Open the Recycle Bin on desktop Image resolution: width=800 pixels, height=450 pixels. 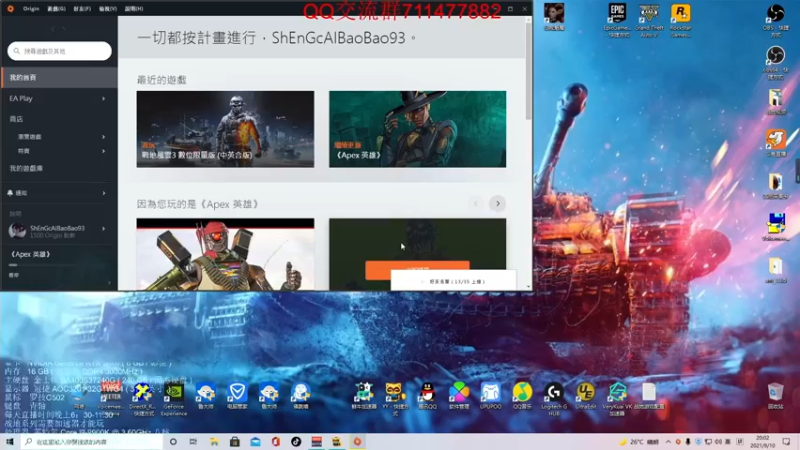point(776,396)
